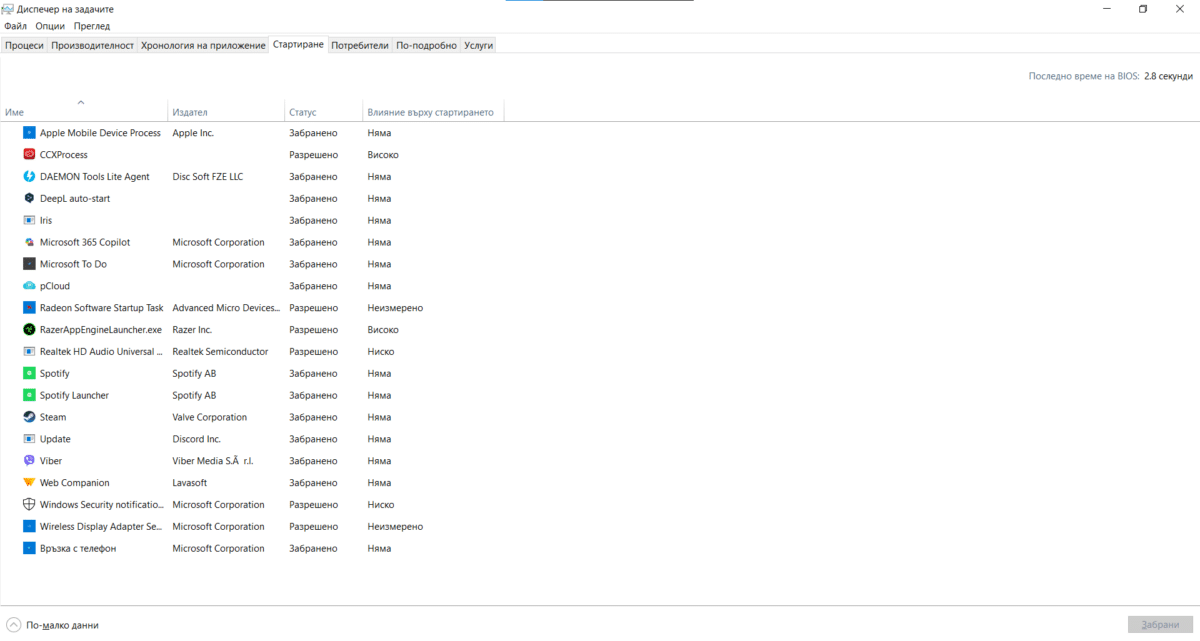This screenshot has width=1200, height=641.
Task: Click the 2.8 секунди BIOS time value
Action: coord(1168,76)
